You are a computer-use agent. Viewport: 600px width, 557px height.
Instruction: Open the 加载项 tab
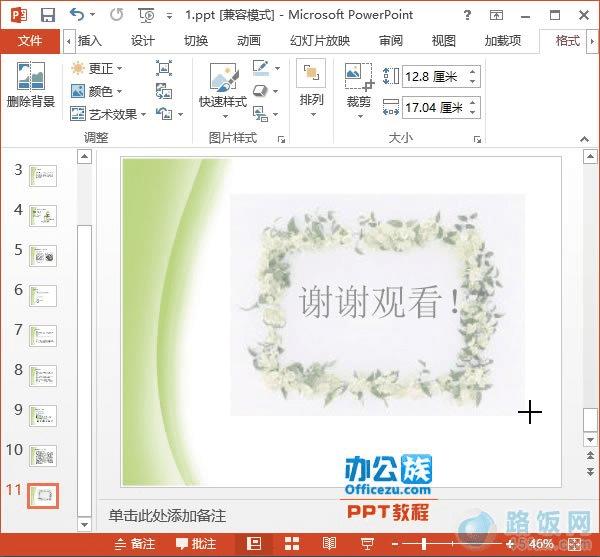pyautogui.click(x=503, y=41)
